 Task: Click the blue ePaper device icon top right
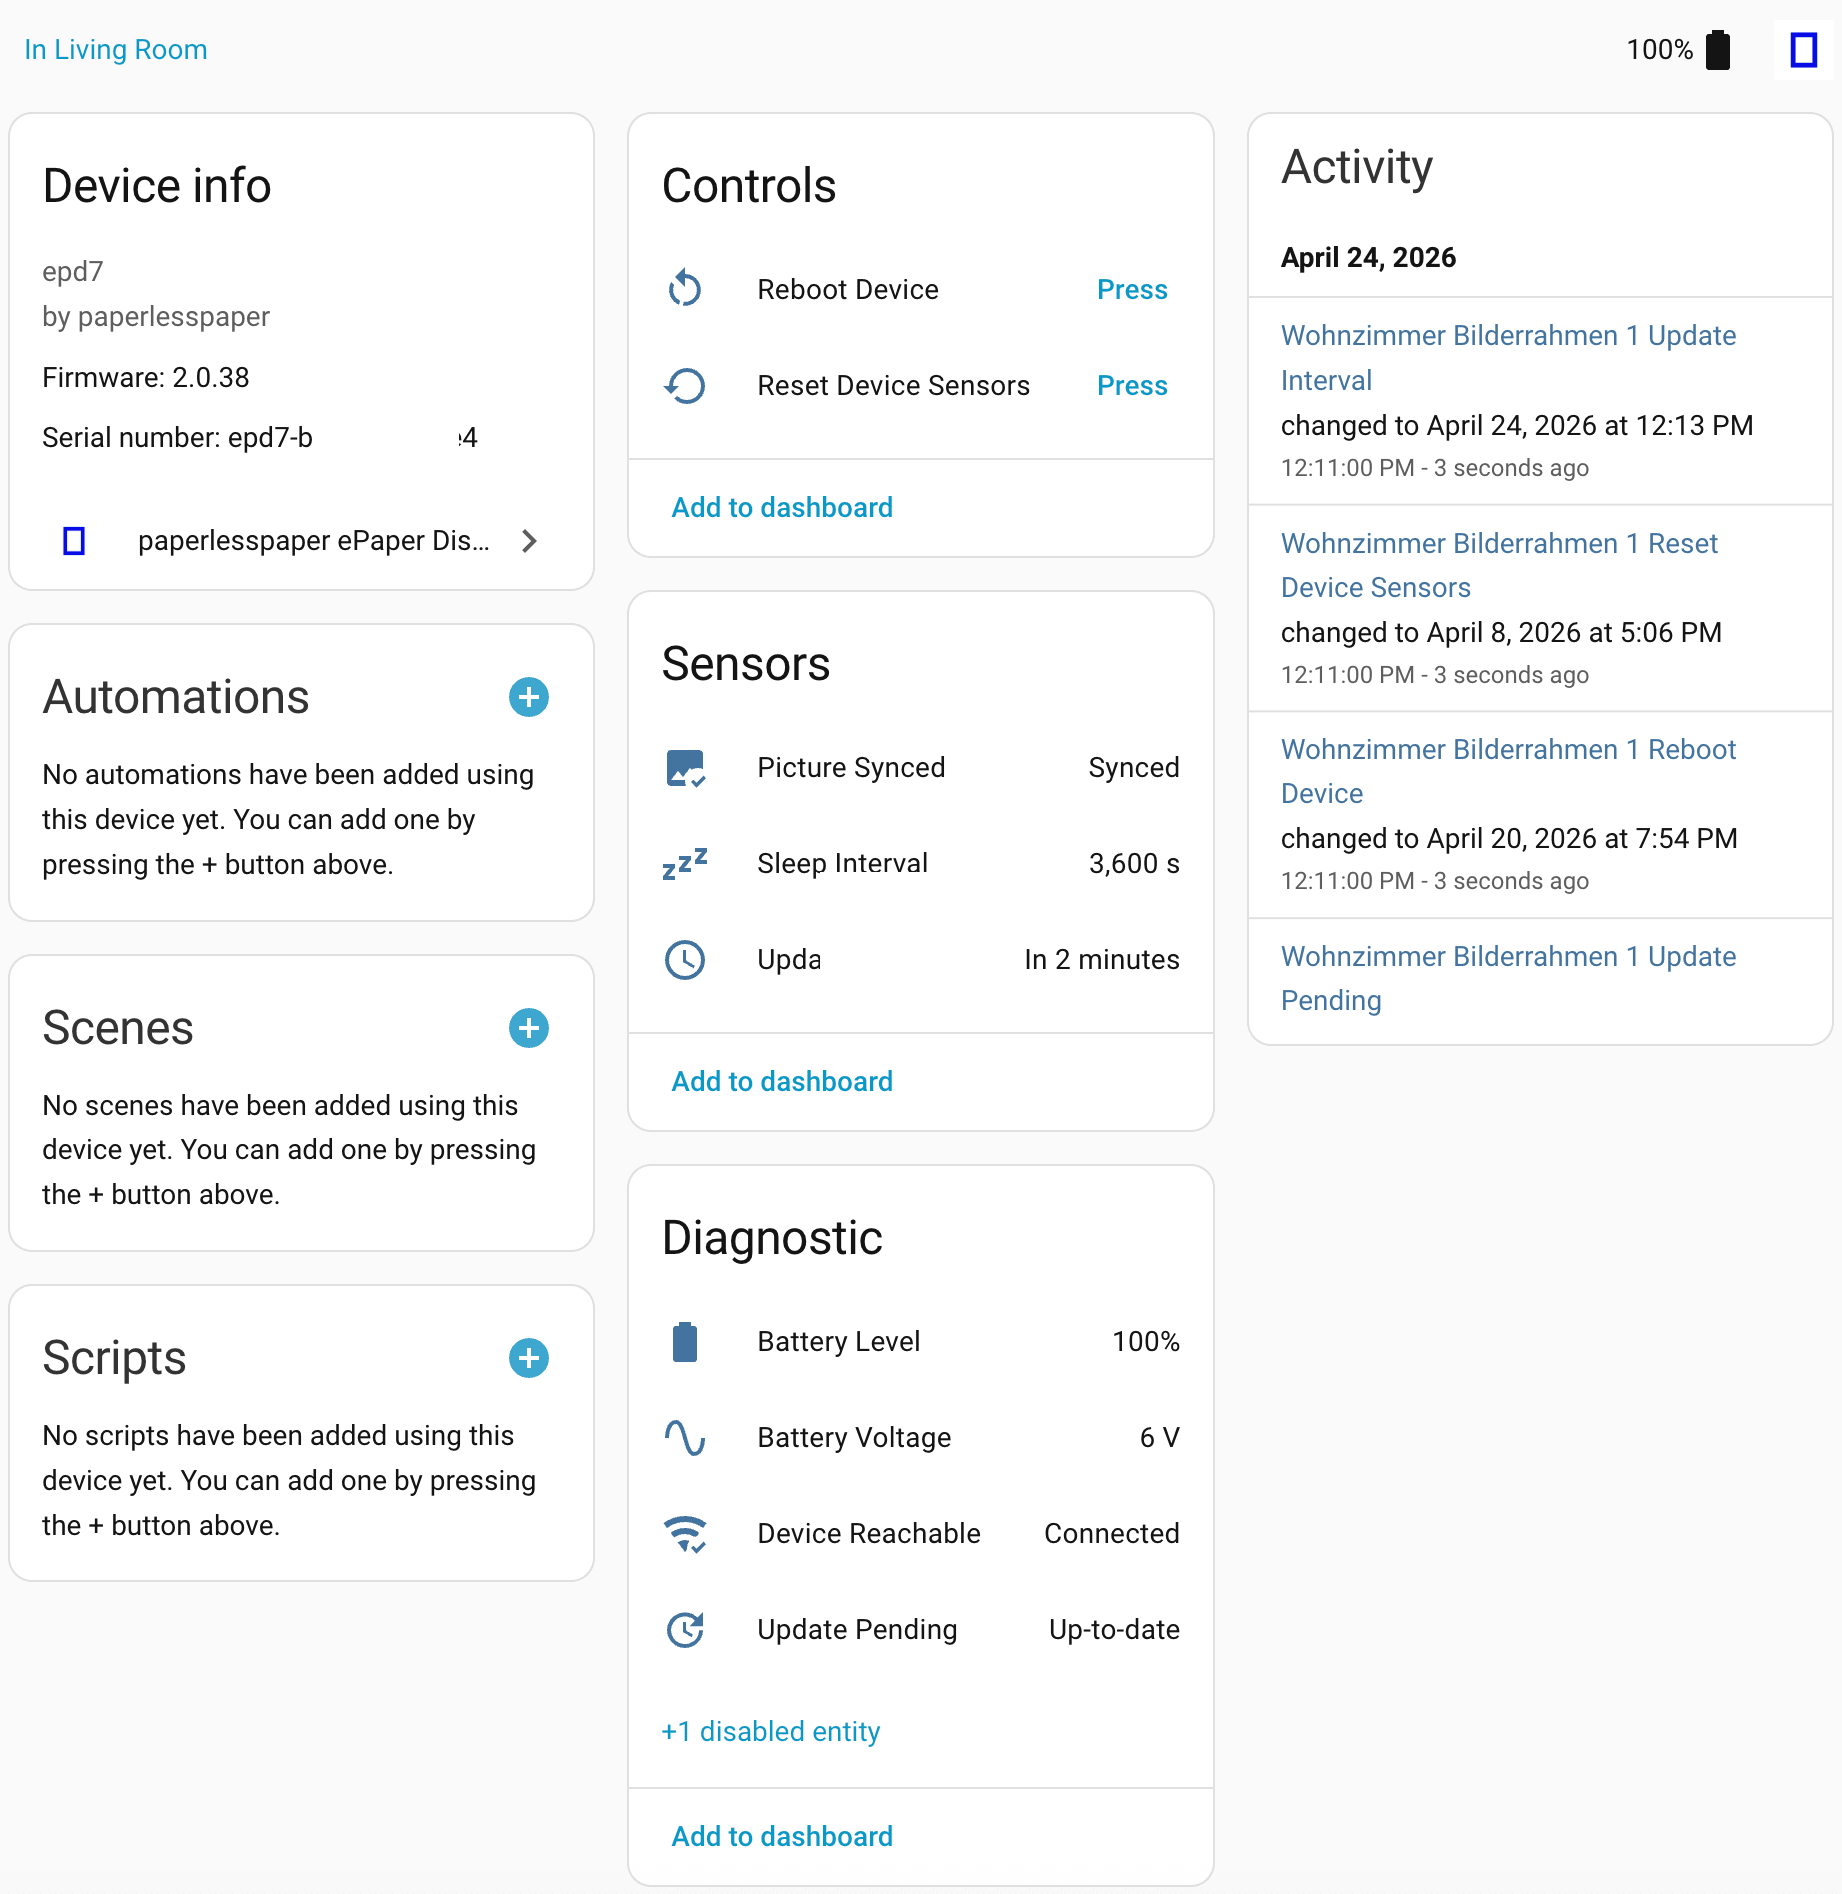[x=1804, y=50]
